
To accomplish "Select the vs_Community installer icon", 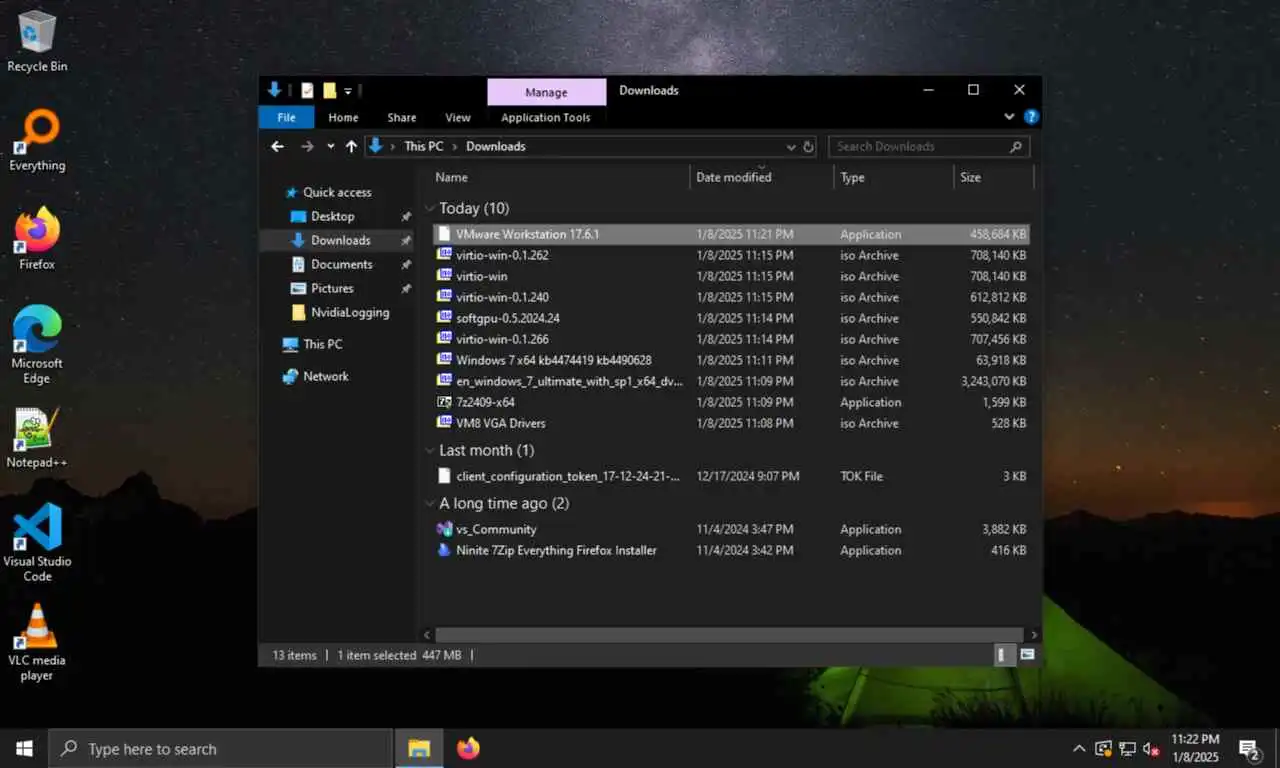I will [x=445, y=529].
